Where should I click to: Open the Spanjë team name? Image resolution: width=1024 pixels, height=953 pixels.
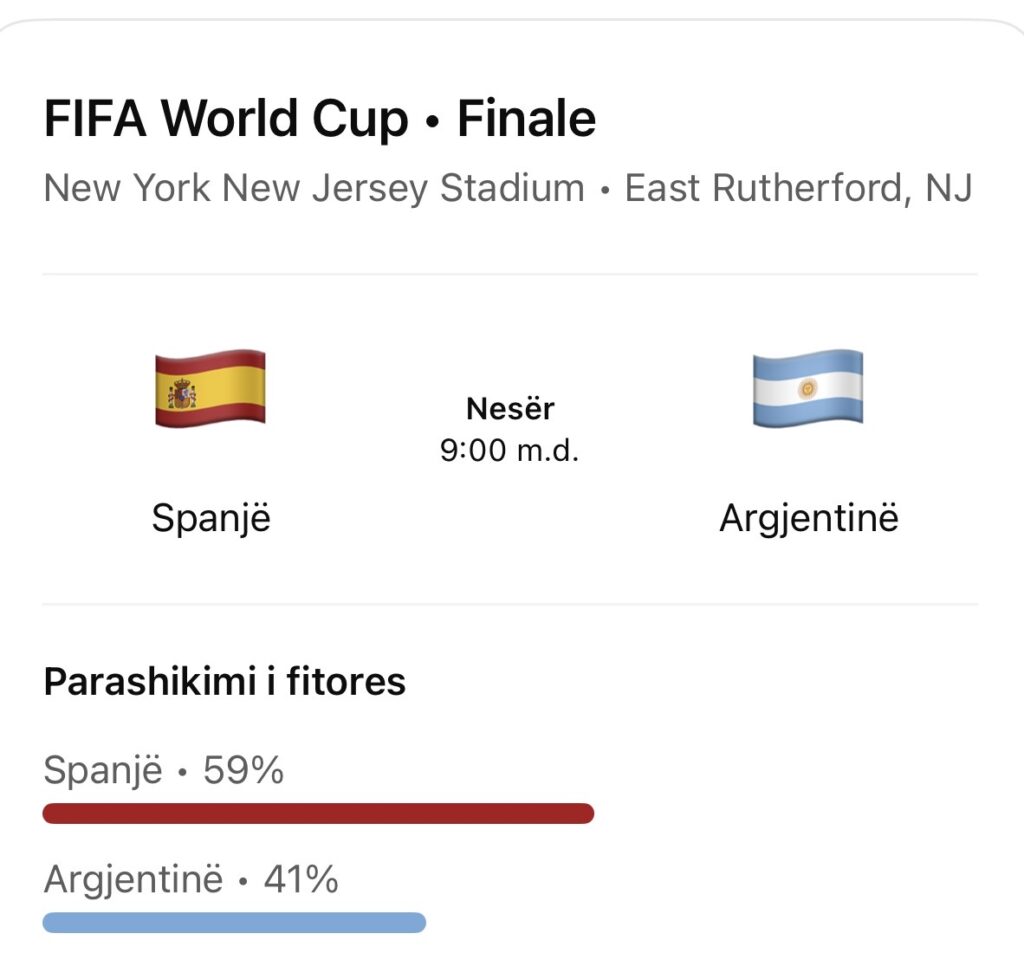coord(211,519)
